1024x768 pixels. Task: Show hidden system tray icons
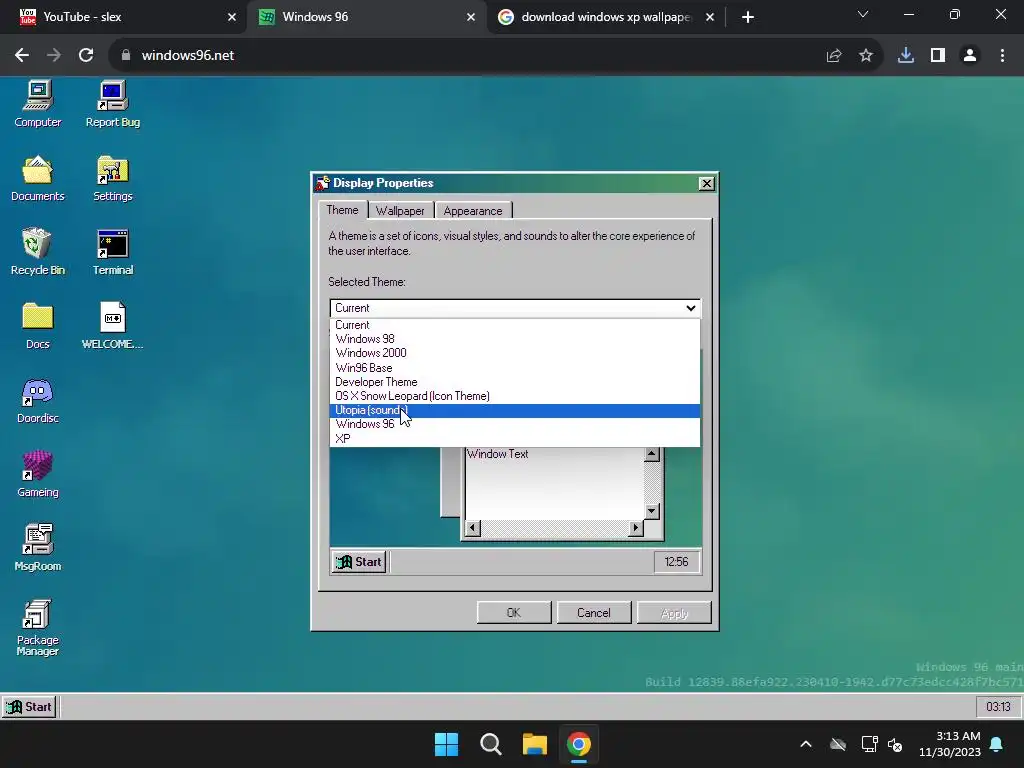coord(806,744)
